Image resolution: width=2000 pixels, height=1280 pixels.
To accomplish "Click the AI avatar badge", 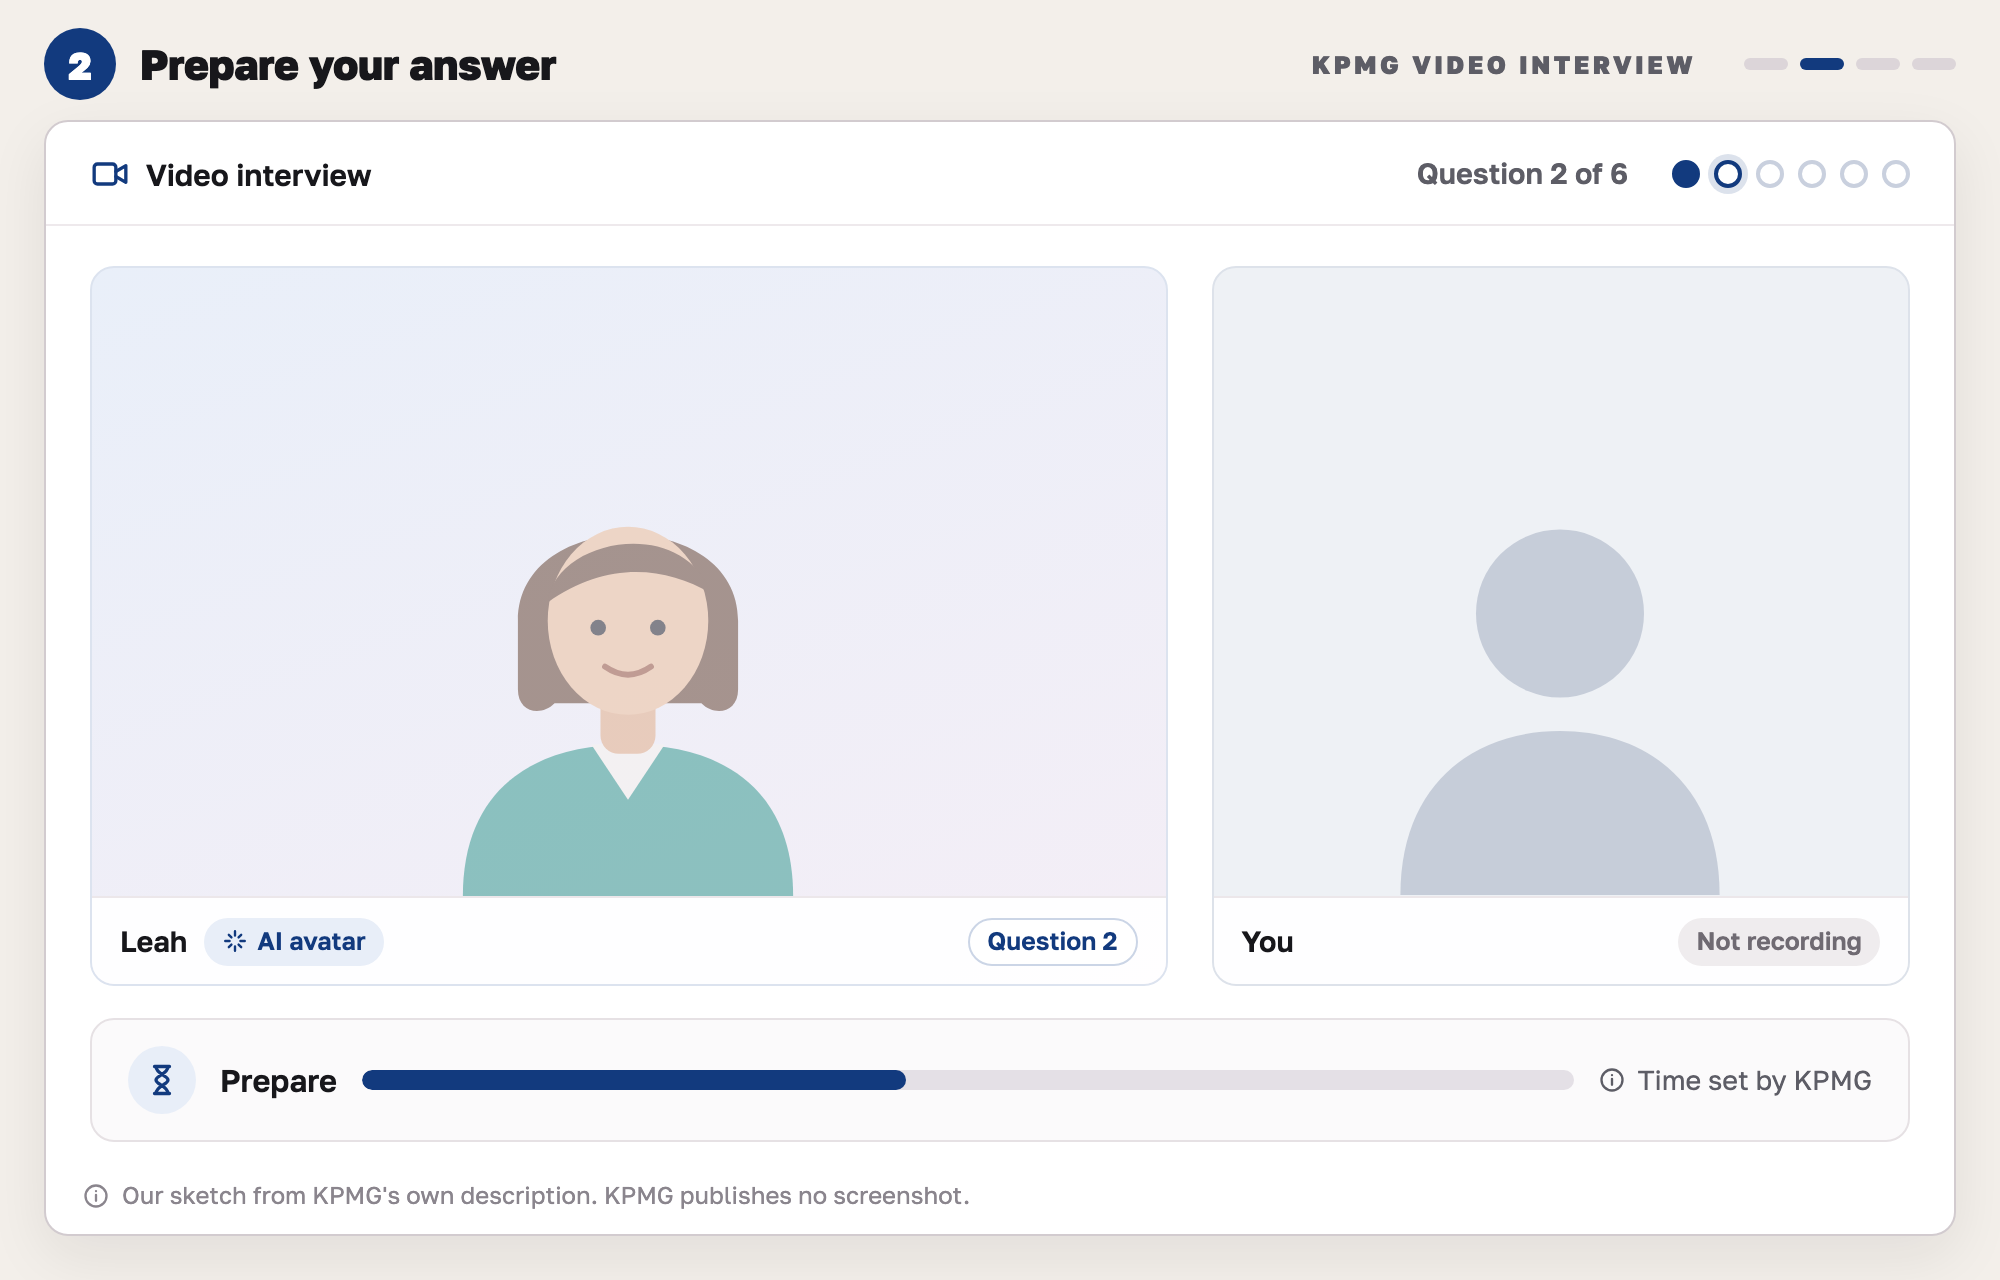I will 294,941.
